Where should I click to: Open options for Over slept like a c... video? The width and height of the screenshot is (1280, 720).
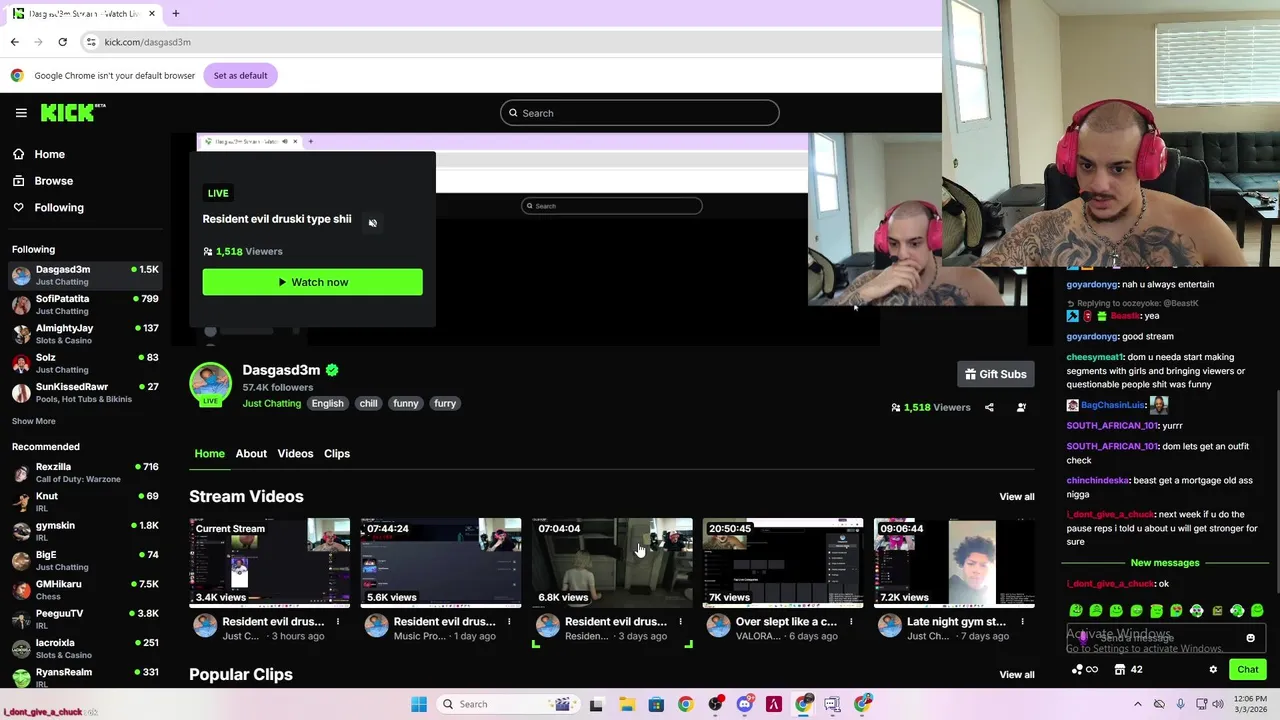coord(851,622)
